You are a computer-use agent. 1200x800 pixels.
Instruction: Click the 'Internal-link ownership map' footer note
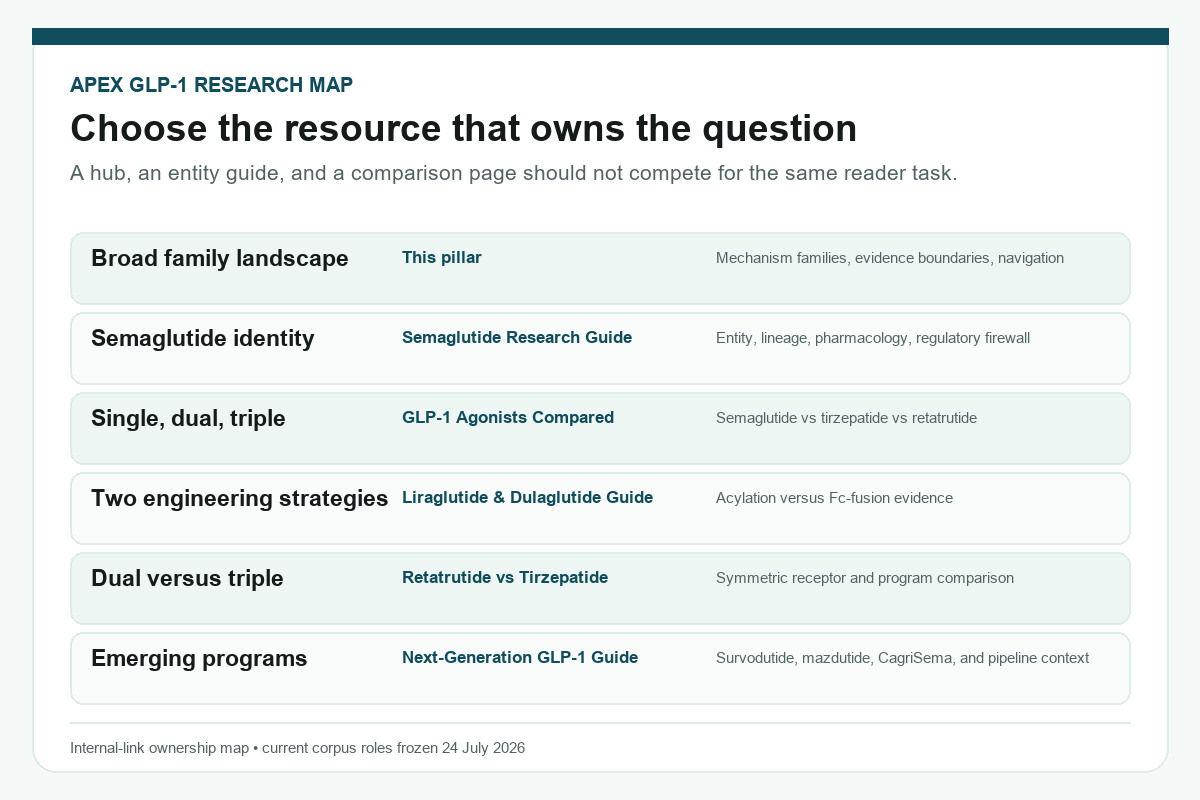pyautogui.click(x=298, y=748)
